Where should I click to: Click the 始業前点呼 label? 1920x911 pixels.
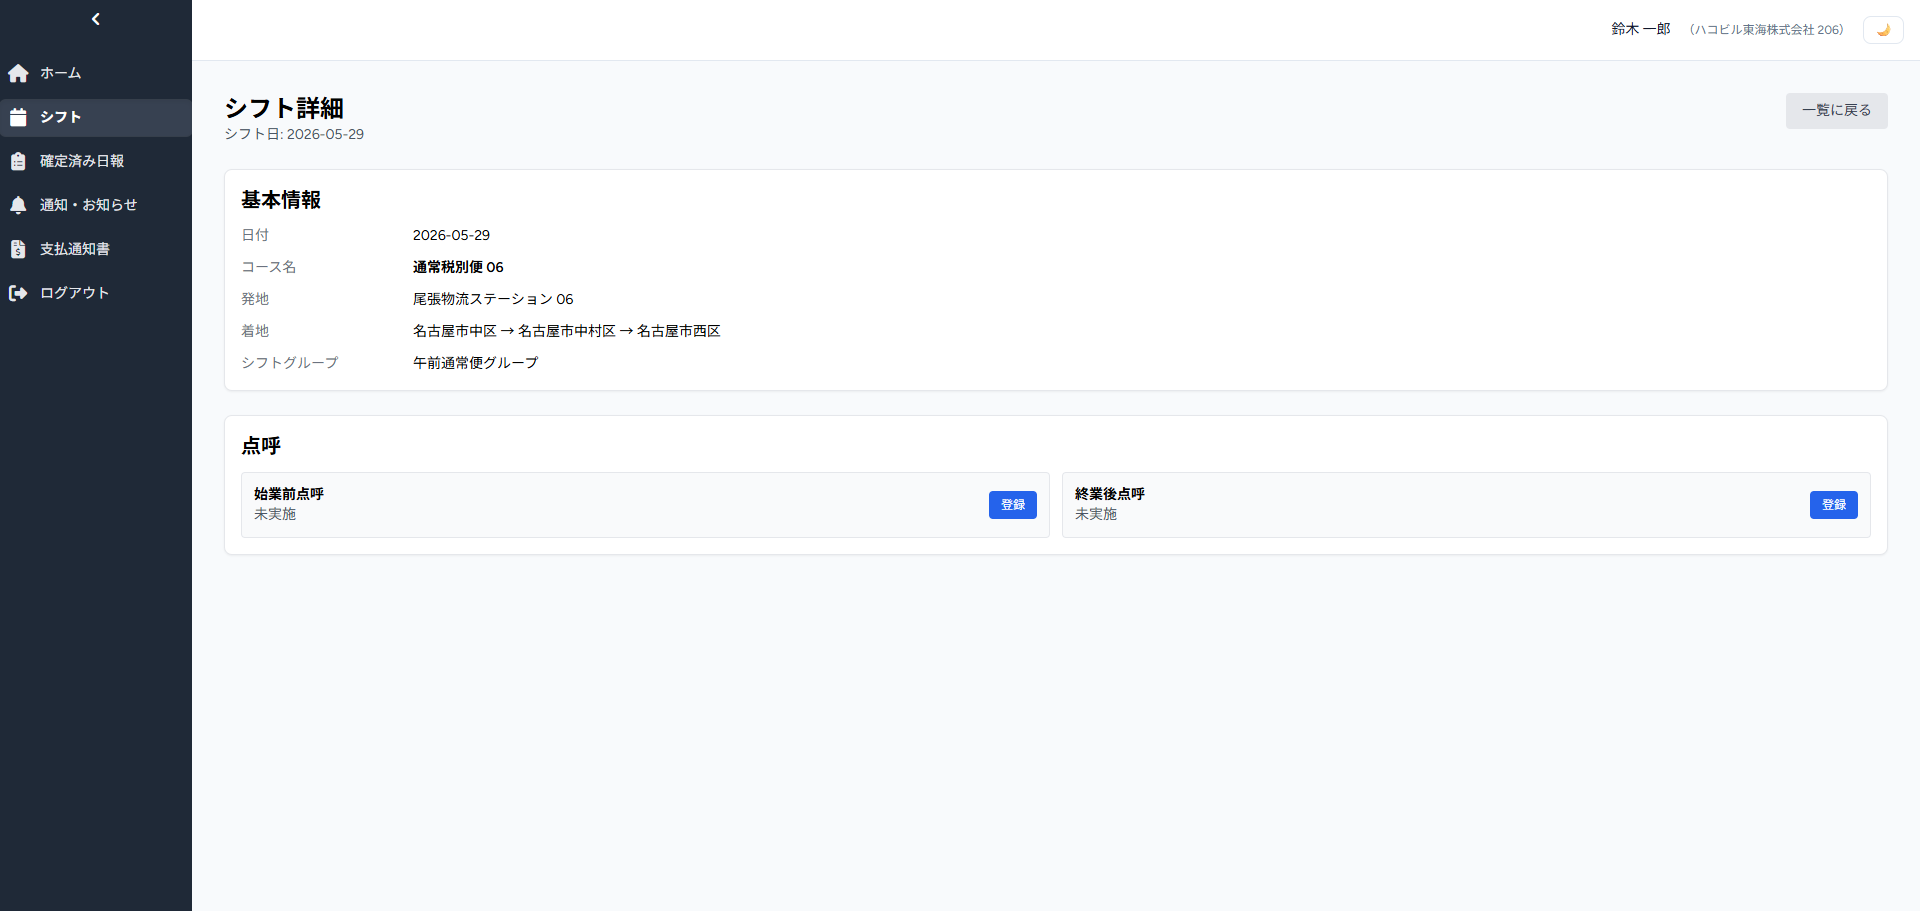pos(289,494)
